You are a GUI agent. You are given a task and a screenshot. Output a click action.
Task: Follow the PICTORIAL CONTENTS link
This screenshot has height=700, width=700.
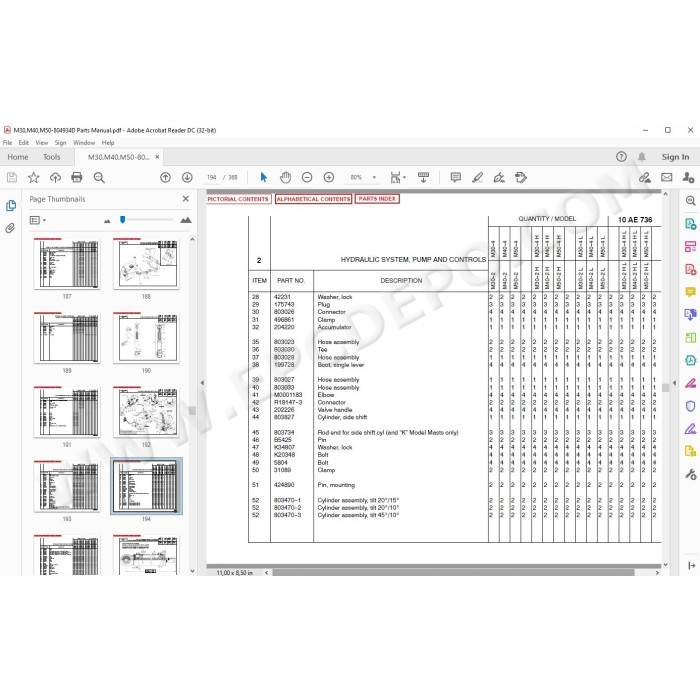point(238,199)
